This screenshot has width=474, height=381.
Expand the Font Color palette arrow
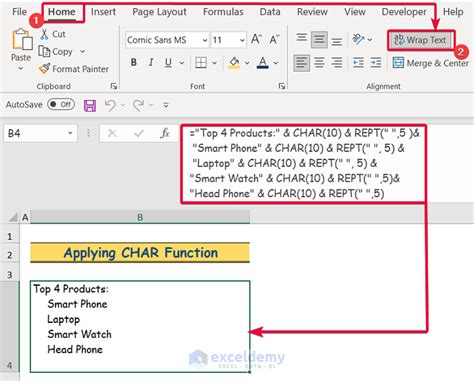click(x=276, y=63)
